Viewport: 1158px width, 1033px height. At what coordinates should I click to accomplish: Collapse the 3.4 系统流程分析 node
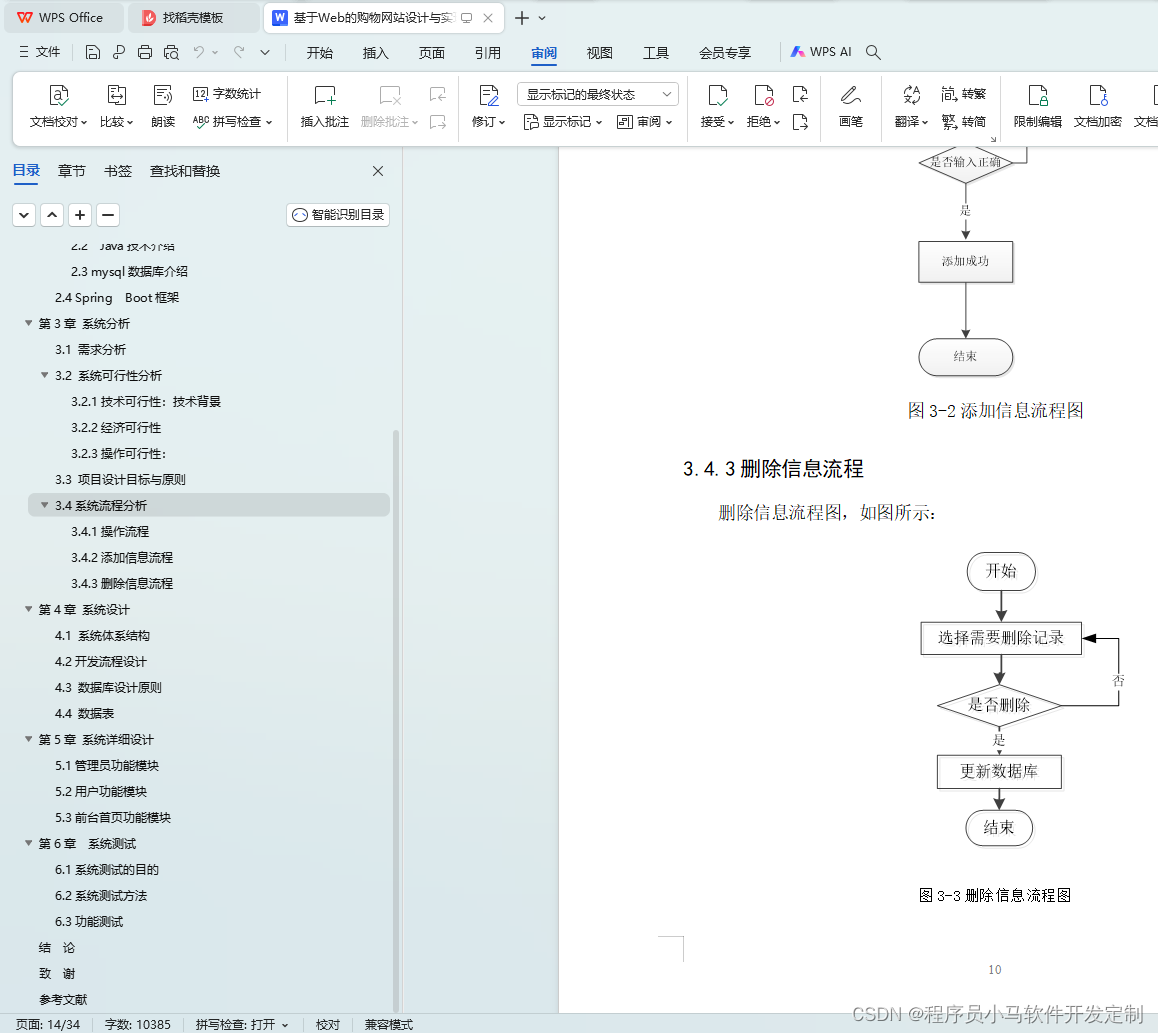[45, 505]
